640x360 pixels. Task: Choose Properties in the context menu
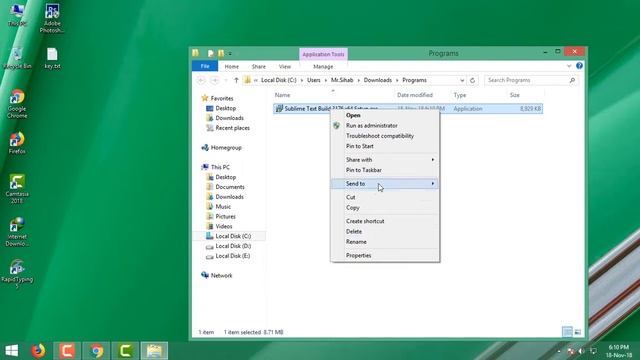385,256
